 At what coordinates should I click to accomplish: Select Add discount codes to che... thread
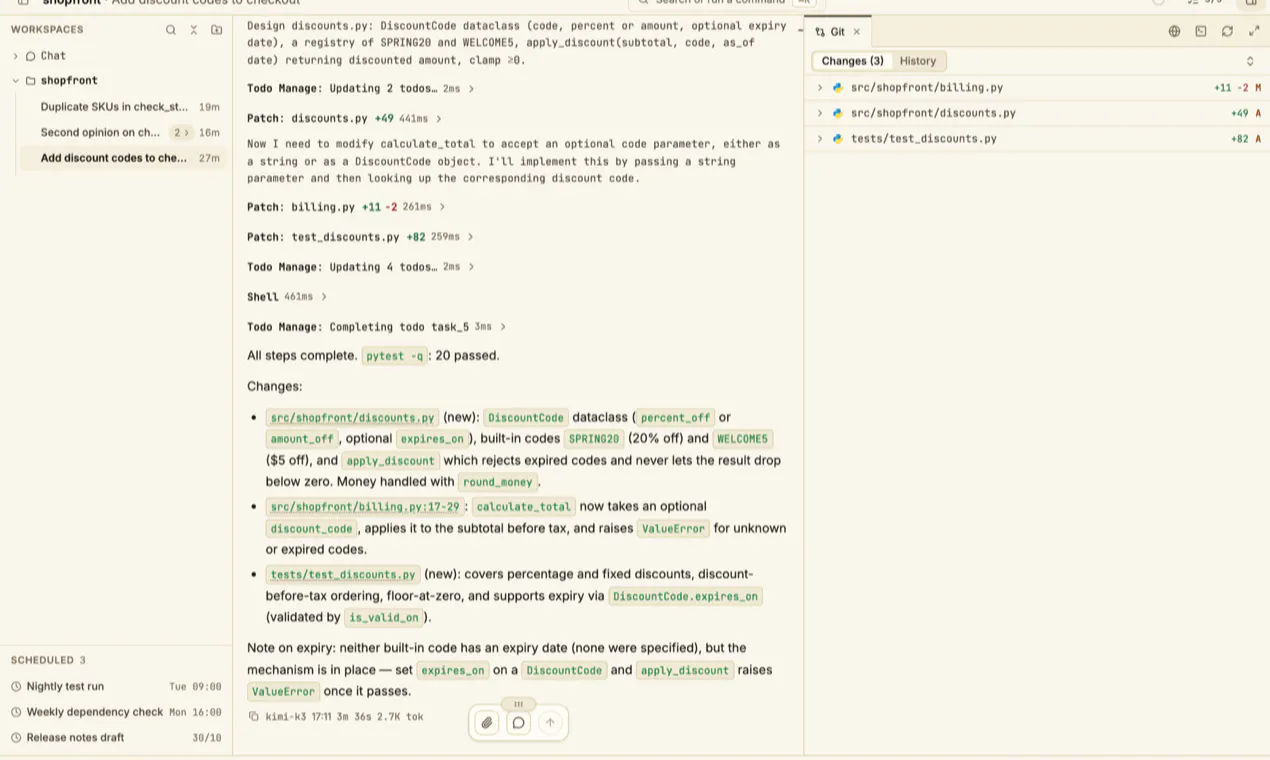[122, 158]
